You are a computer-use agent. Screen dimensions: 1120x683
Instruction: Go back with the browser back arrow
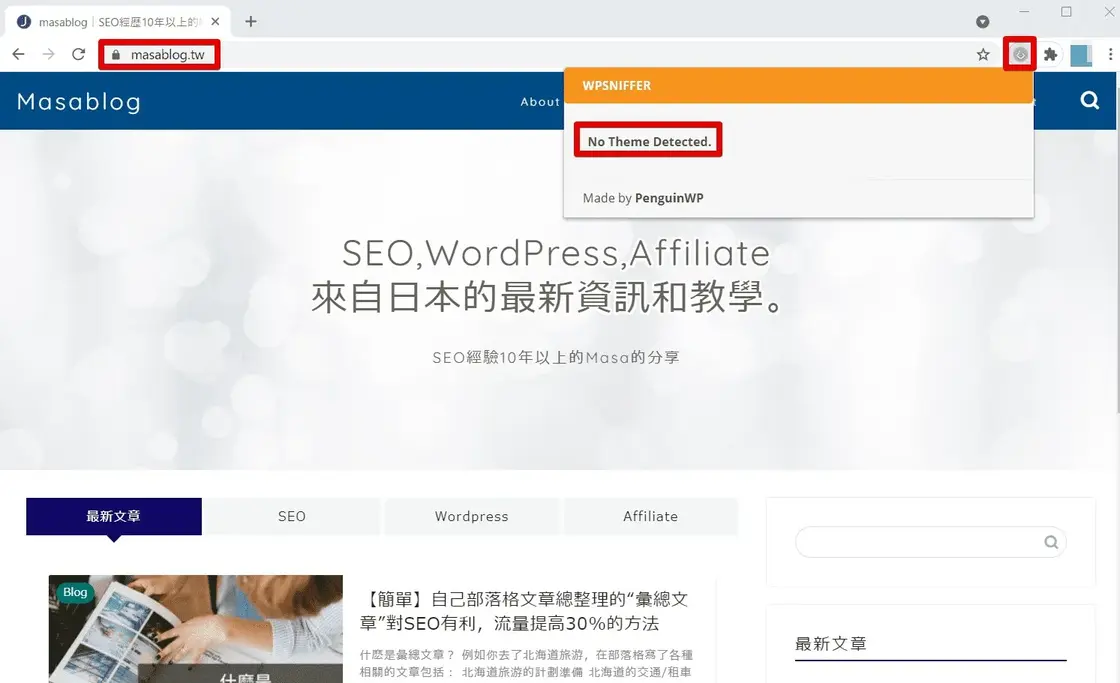click(19, 54)
